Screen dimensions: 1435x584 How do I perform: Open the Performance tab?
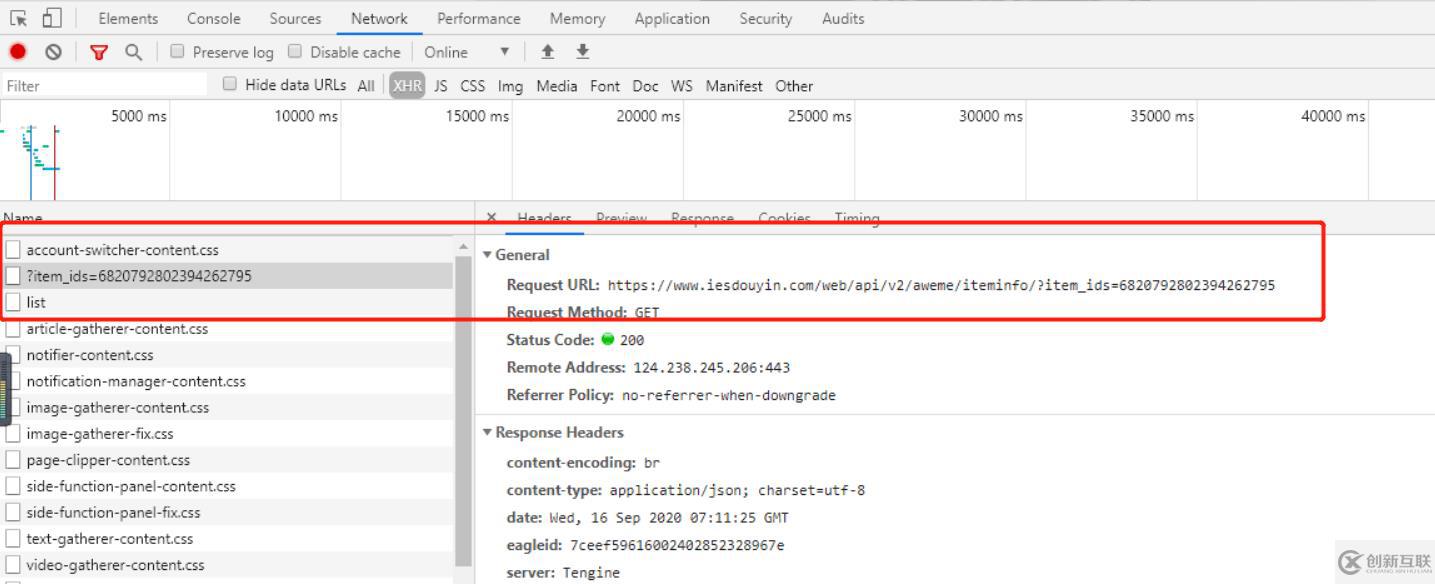pos(478,18)
